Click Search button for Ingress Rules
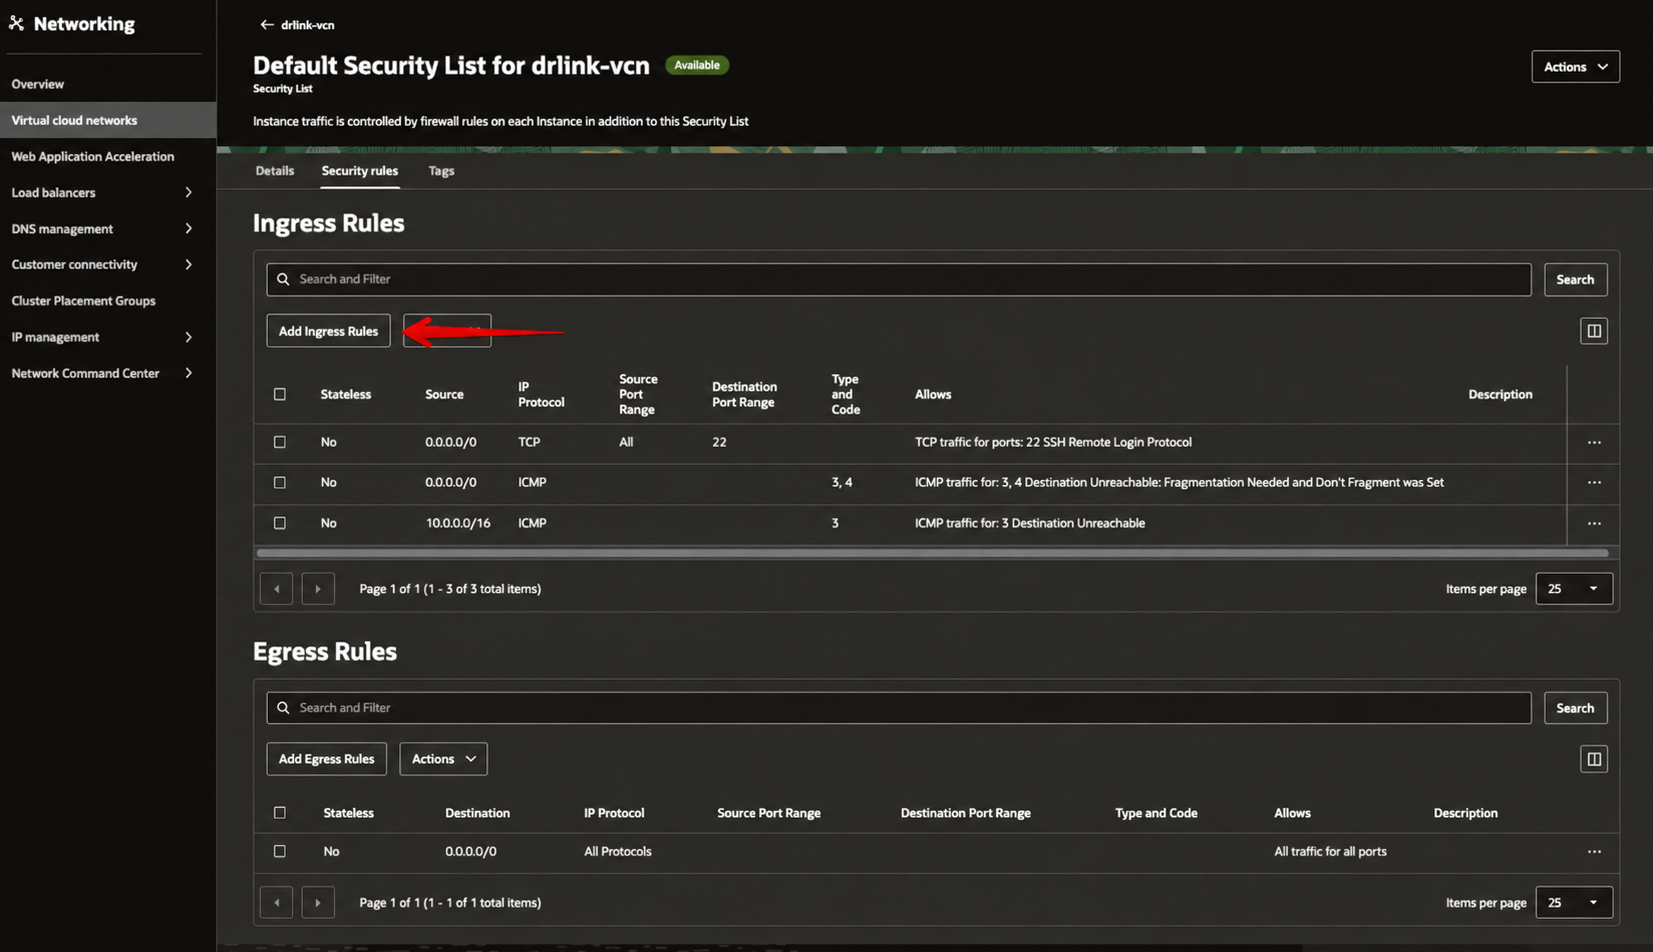Screen dimensions: 1653x952 1575,280
